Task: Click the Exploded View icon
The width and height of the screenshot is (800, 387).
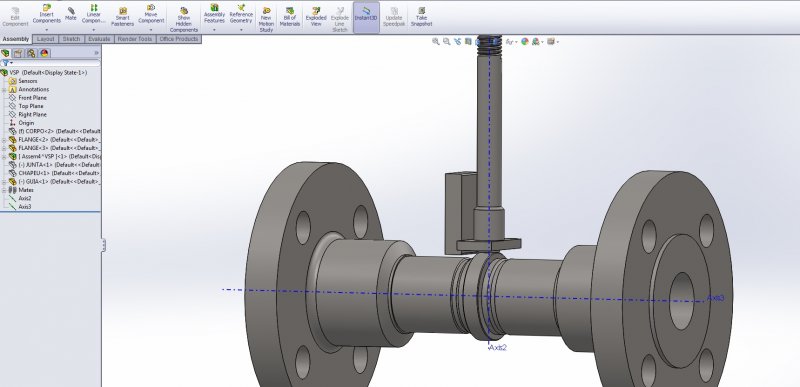Action: coord(316,17)
